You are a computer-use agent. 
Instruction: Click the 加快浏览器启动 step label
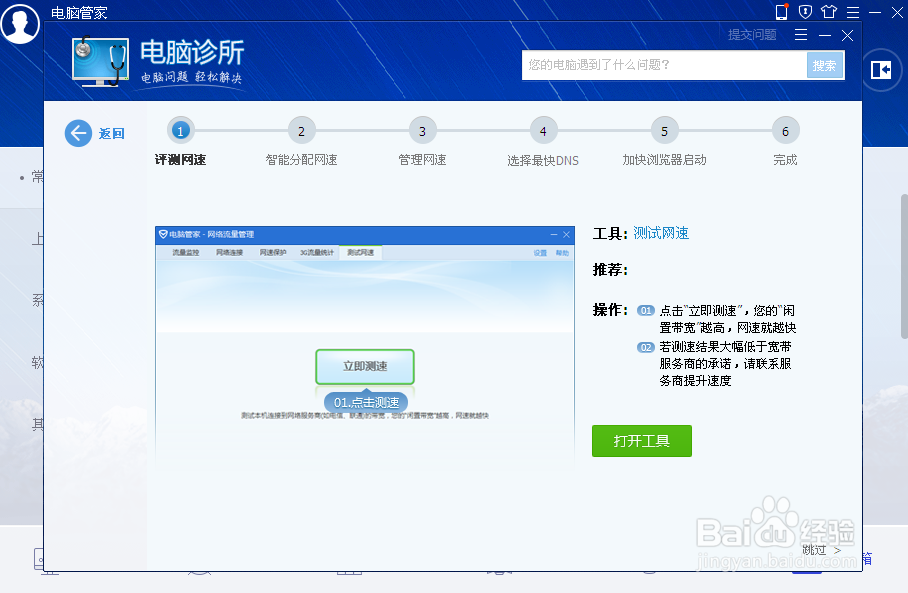664,160
